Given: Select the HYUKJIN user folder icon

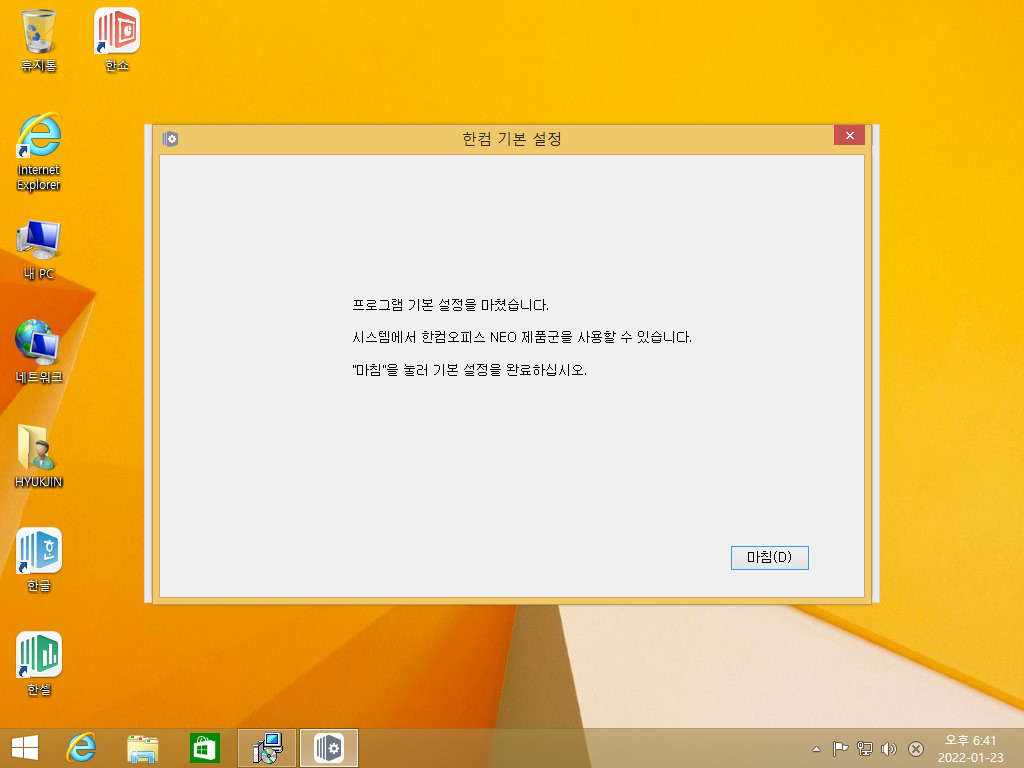Looking at the screenshot, I should 39,456.
